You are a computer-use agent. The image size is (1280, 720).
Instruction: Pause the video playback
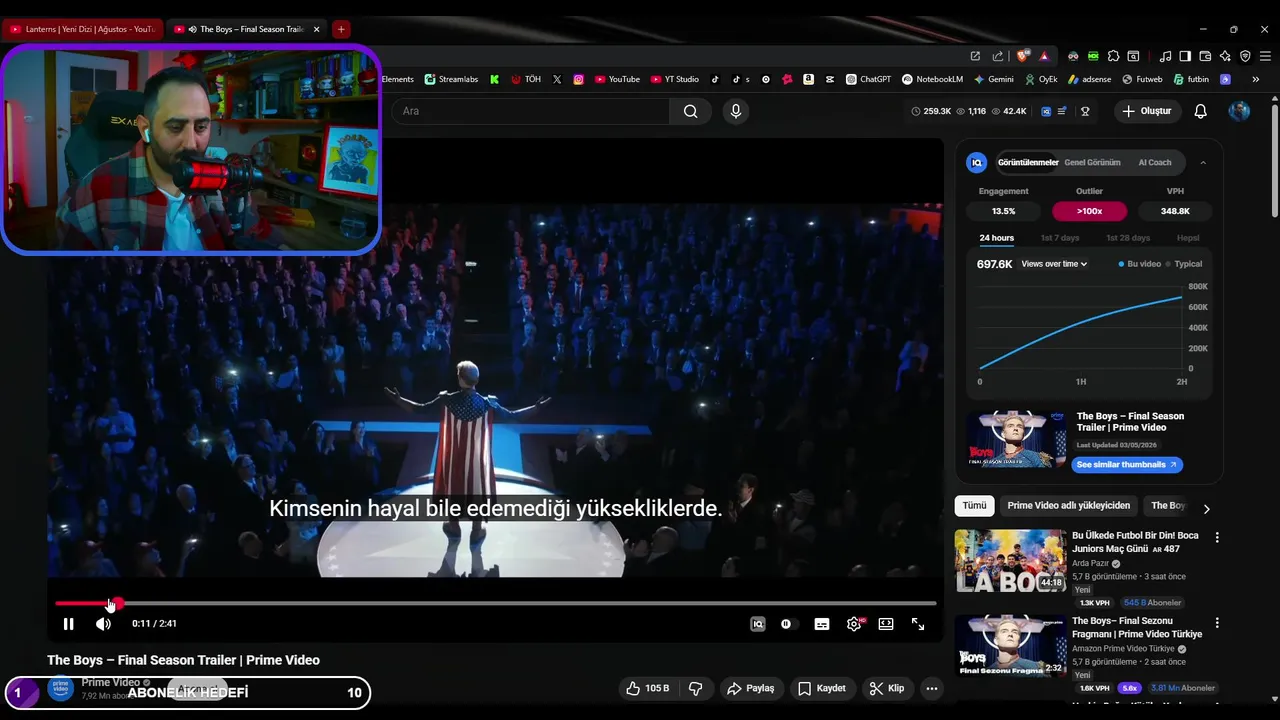(x=68, y=624)
